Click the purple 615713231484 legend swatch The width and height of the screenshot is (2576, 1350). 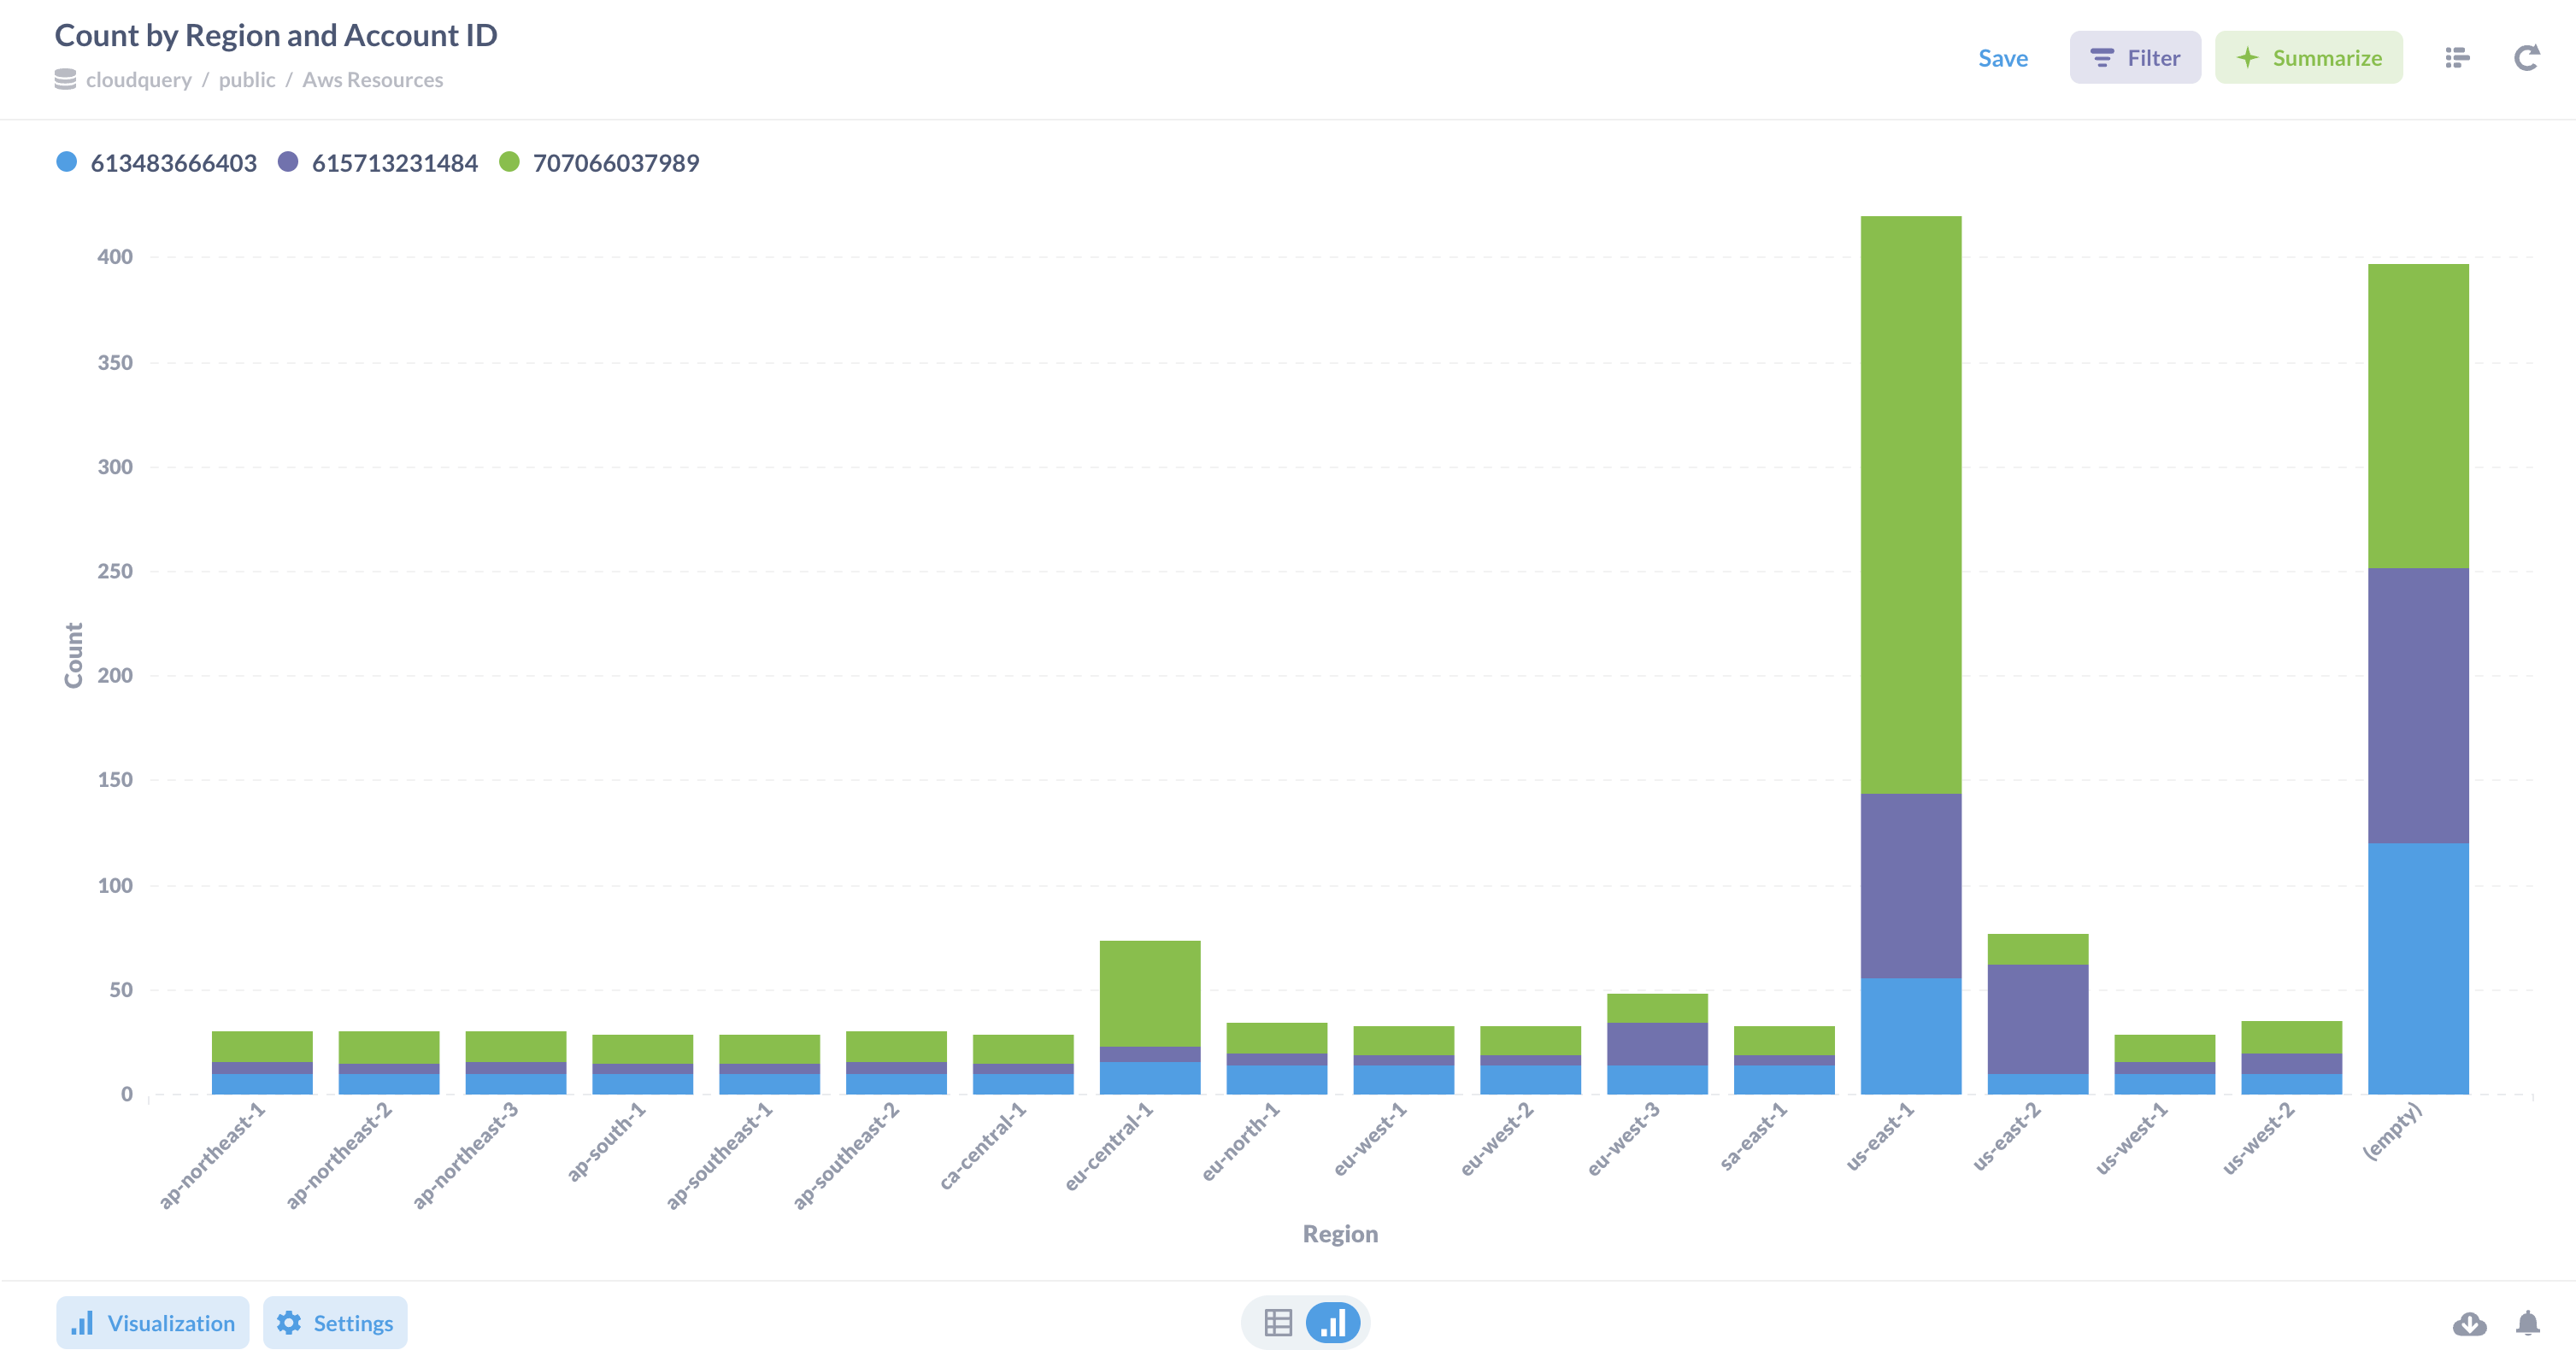tap(288, 162)
